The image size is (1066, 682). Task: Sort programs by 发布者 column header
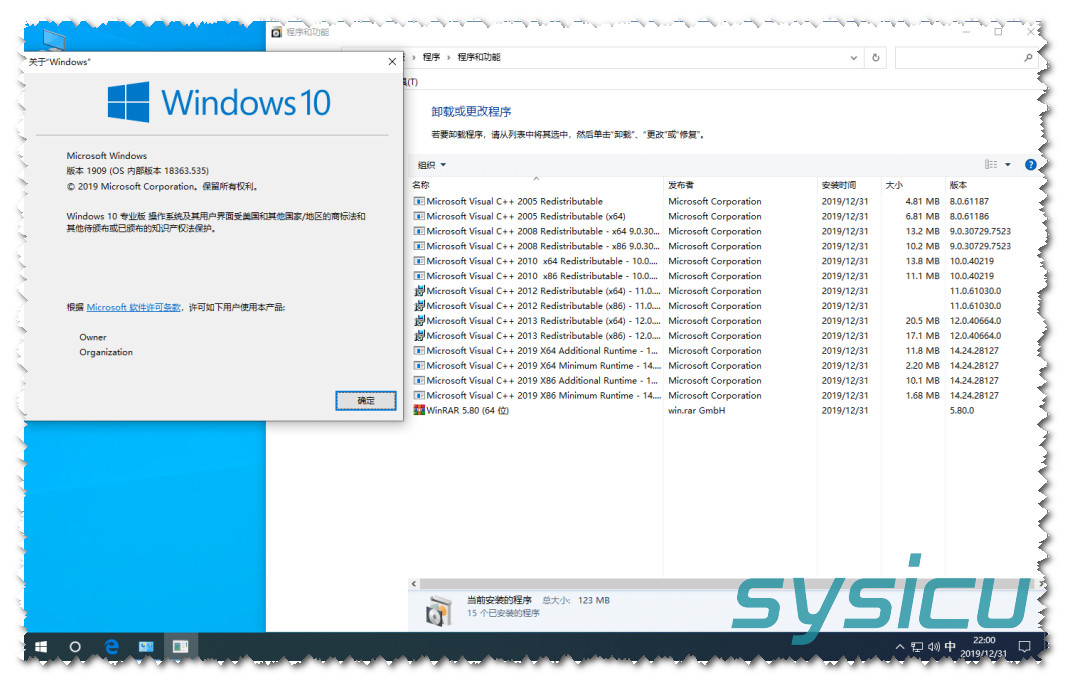pyautogui.click(x=740, y=185)
